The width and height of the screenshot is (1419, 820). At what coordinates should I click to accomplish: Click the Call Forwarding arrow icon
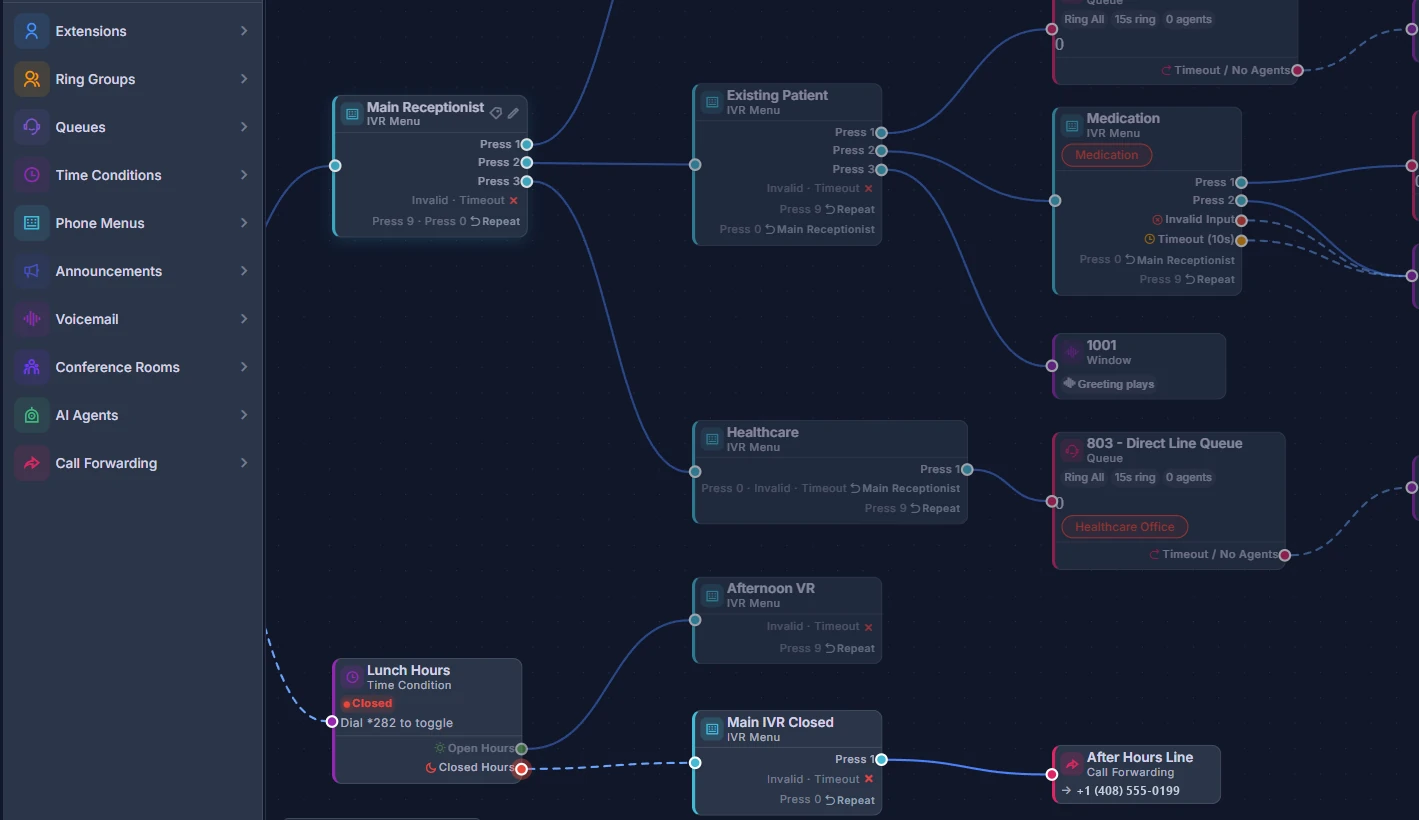coord(32,463)
